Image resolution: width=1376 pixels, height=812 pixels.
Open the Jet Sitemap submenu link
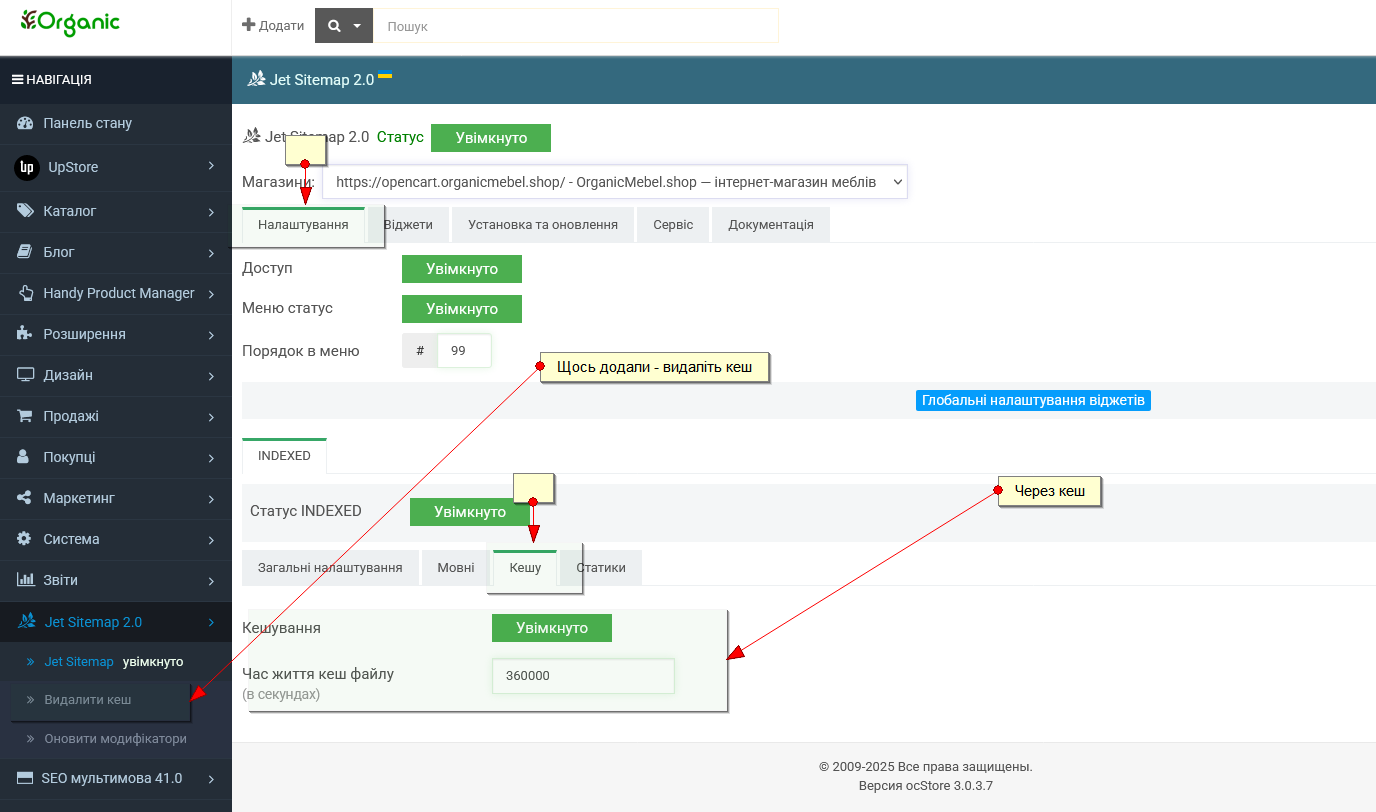click(79, 662)
